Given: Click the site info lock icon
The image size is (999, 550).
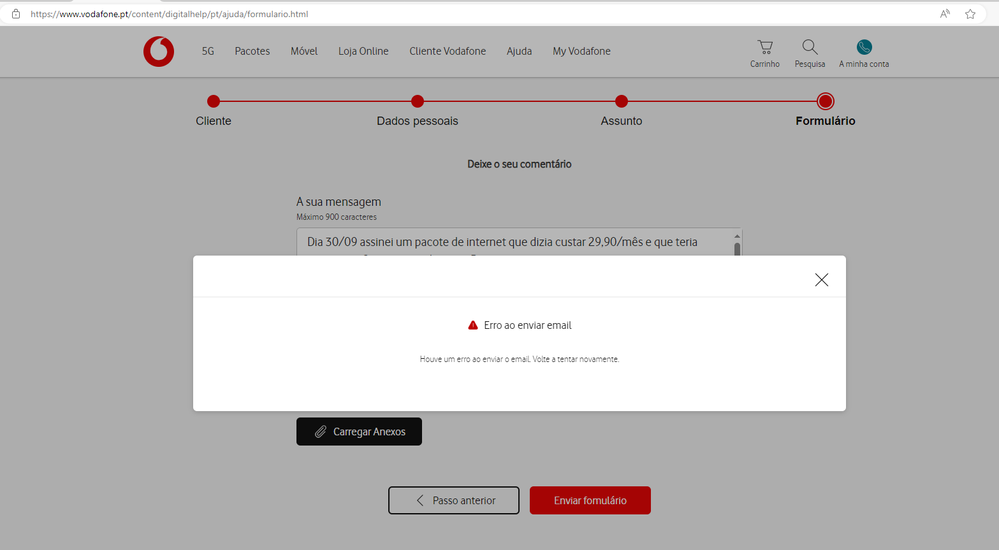Looking at the screenshot, I should tap(15, 14).
